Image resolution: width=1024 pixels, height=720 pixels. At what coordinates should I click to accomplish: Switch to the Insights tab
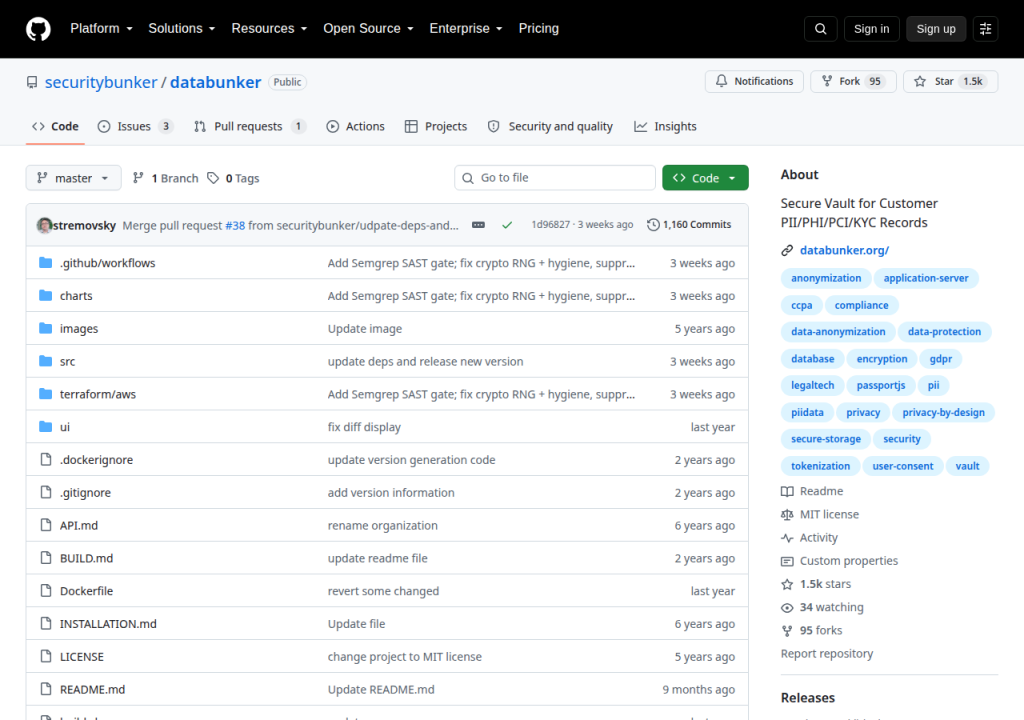(665, 127)
